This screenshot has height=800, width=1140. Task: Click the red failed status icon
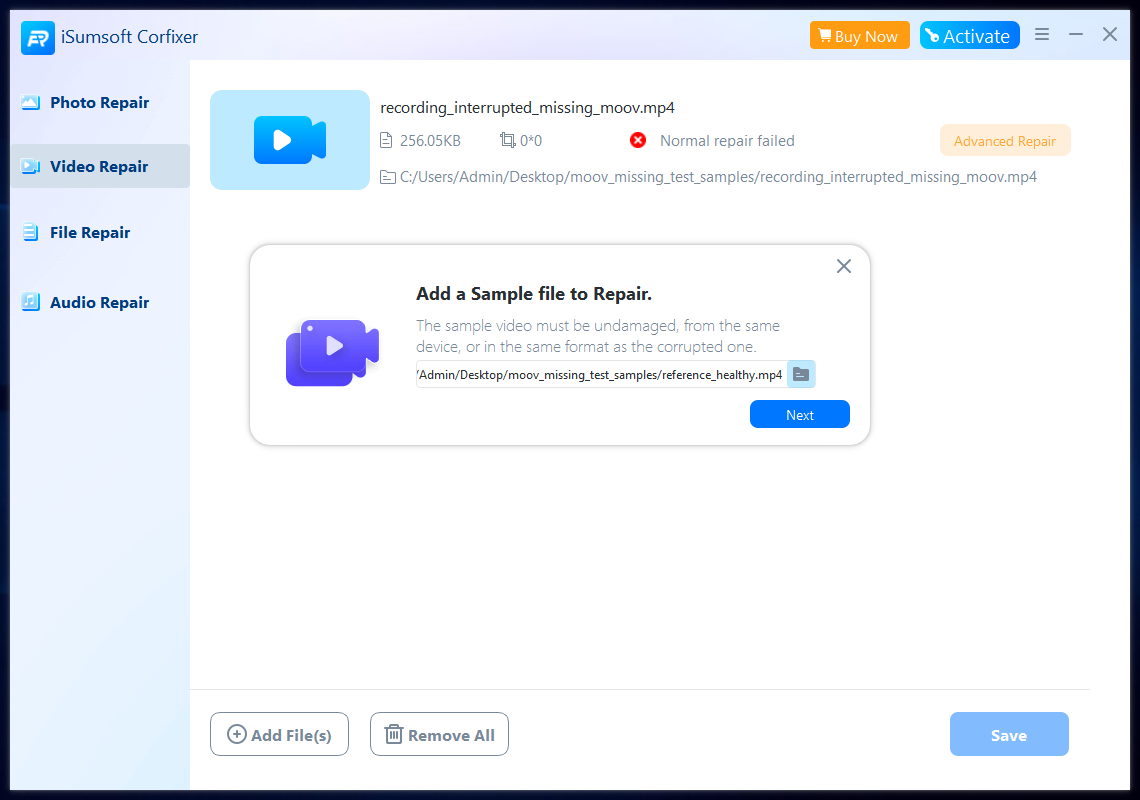click(638, 140)
